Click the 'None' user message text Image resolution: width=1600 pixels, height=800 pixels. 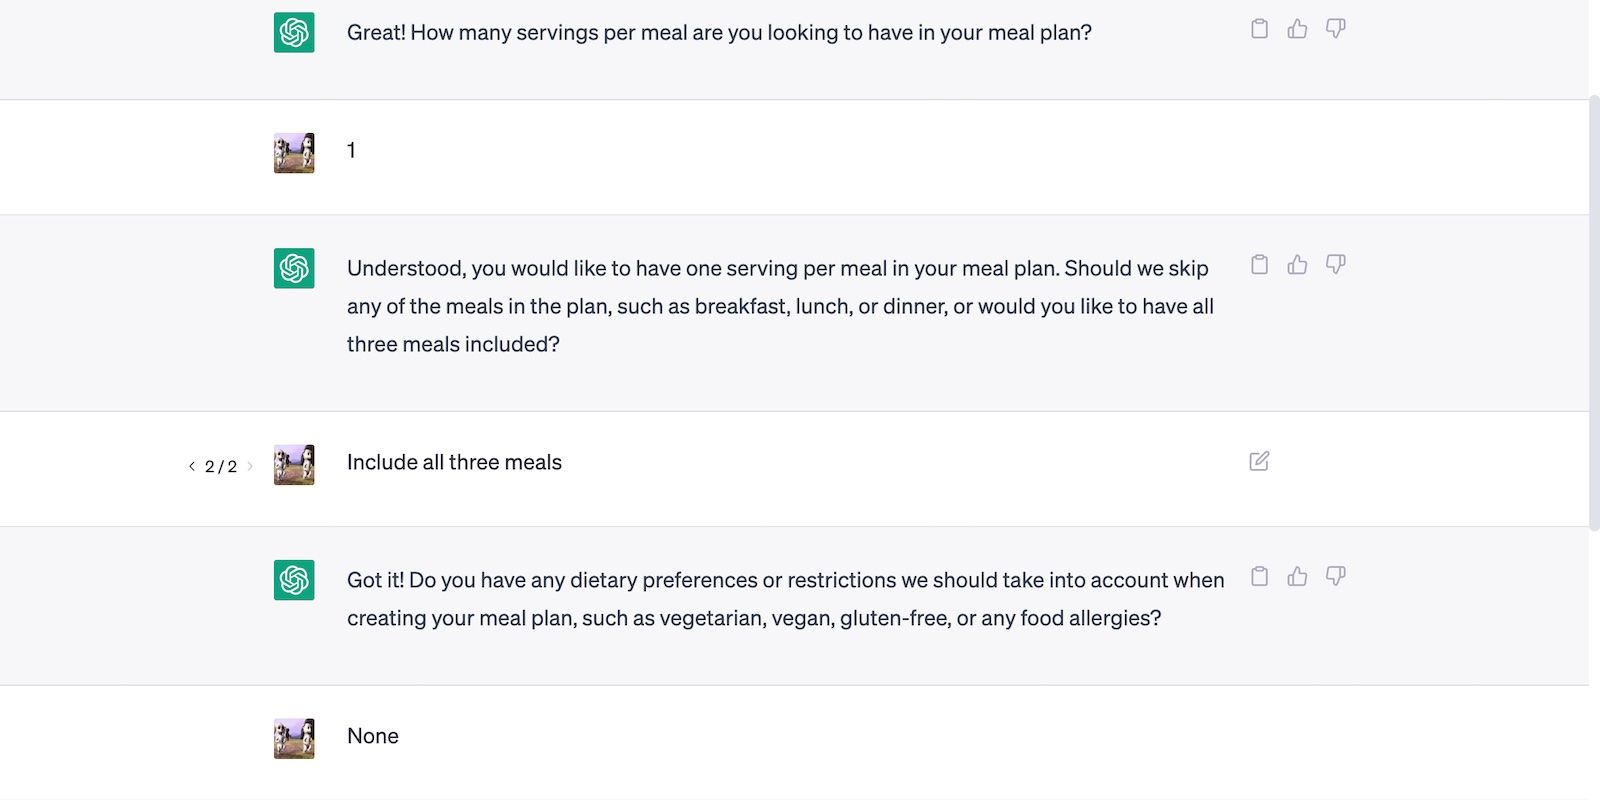click(x=372, y=736)
